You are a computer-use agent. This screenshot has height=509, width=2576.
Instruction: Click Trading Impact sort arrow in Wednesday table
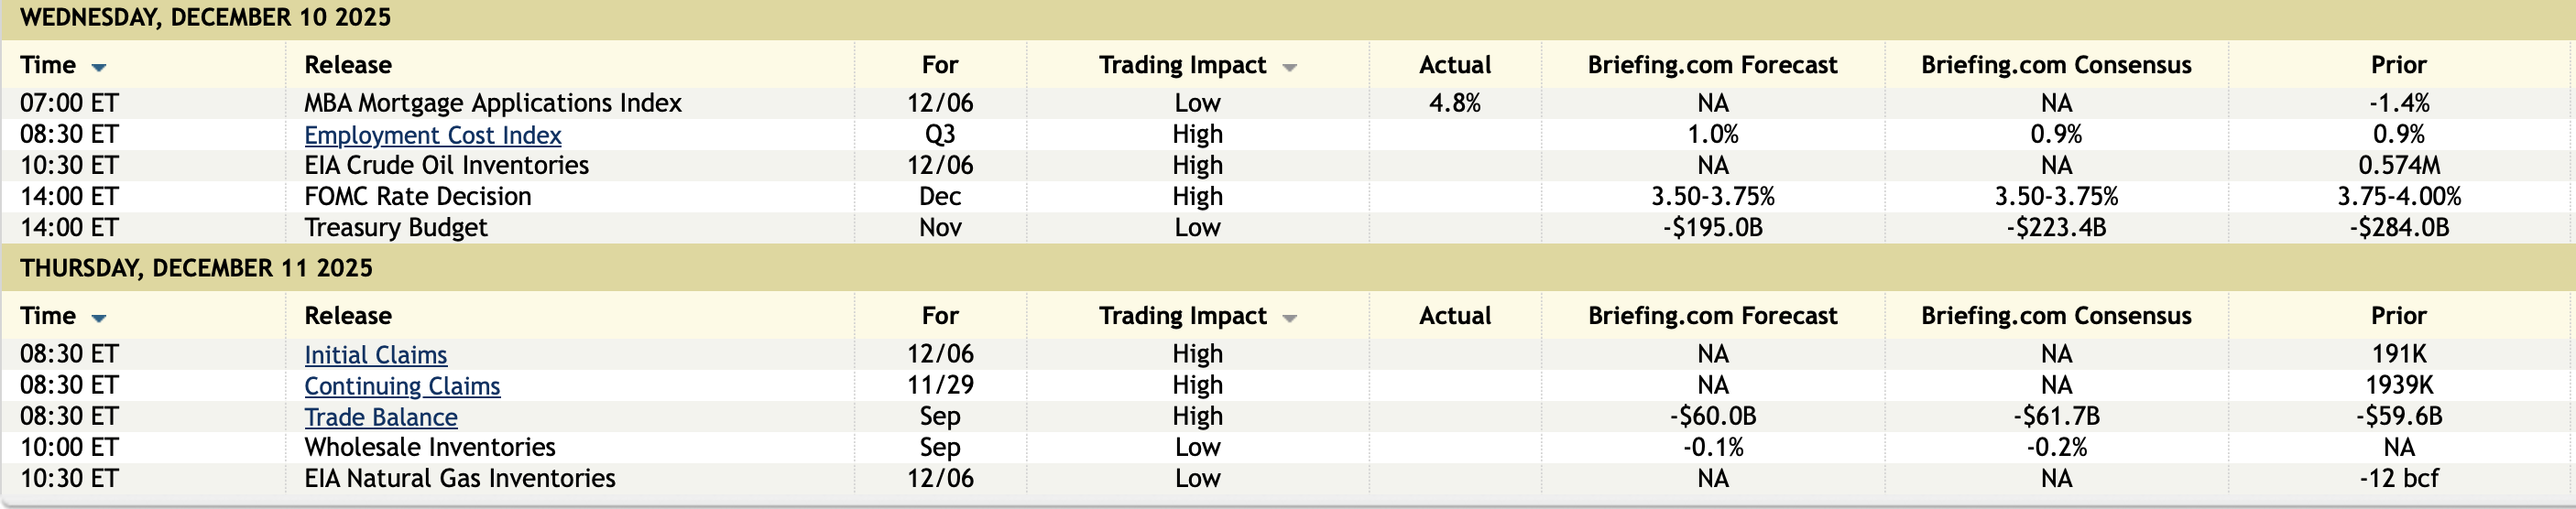[x=1289, y=67]
